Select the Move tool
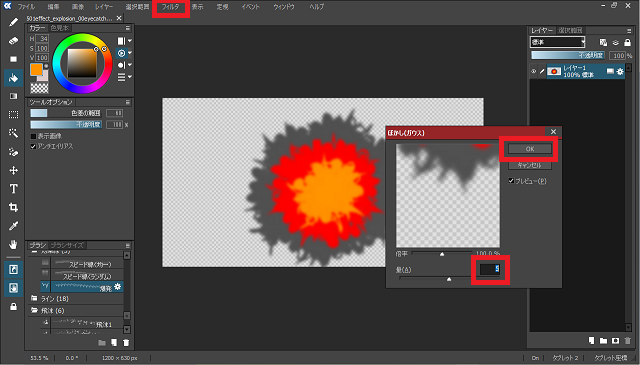 click(13, 170)
